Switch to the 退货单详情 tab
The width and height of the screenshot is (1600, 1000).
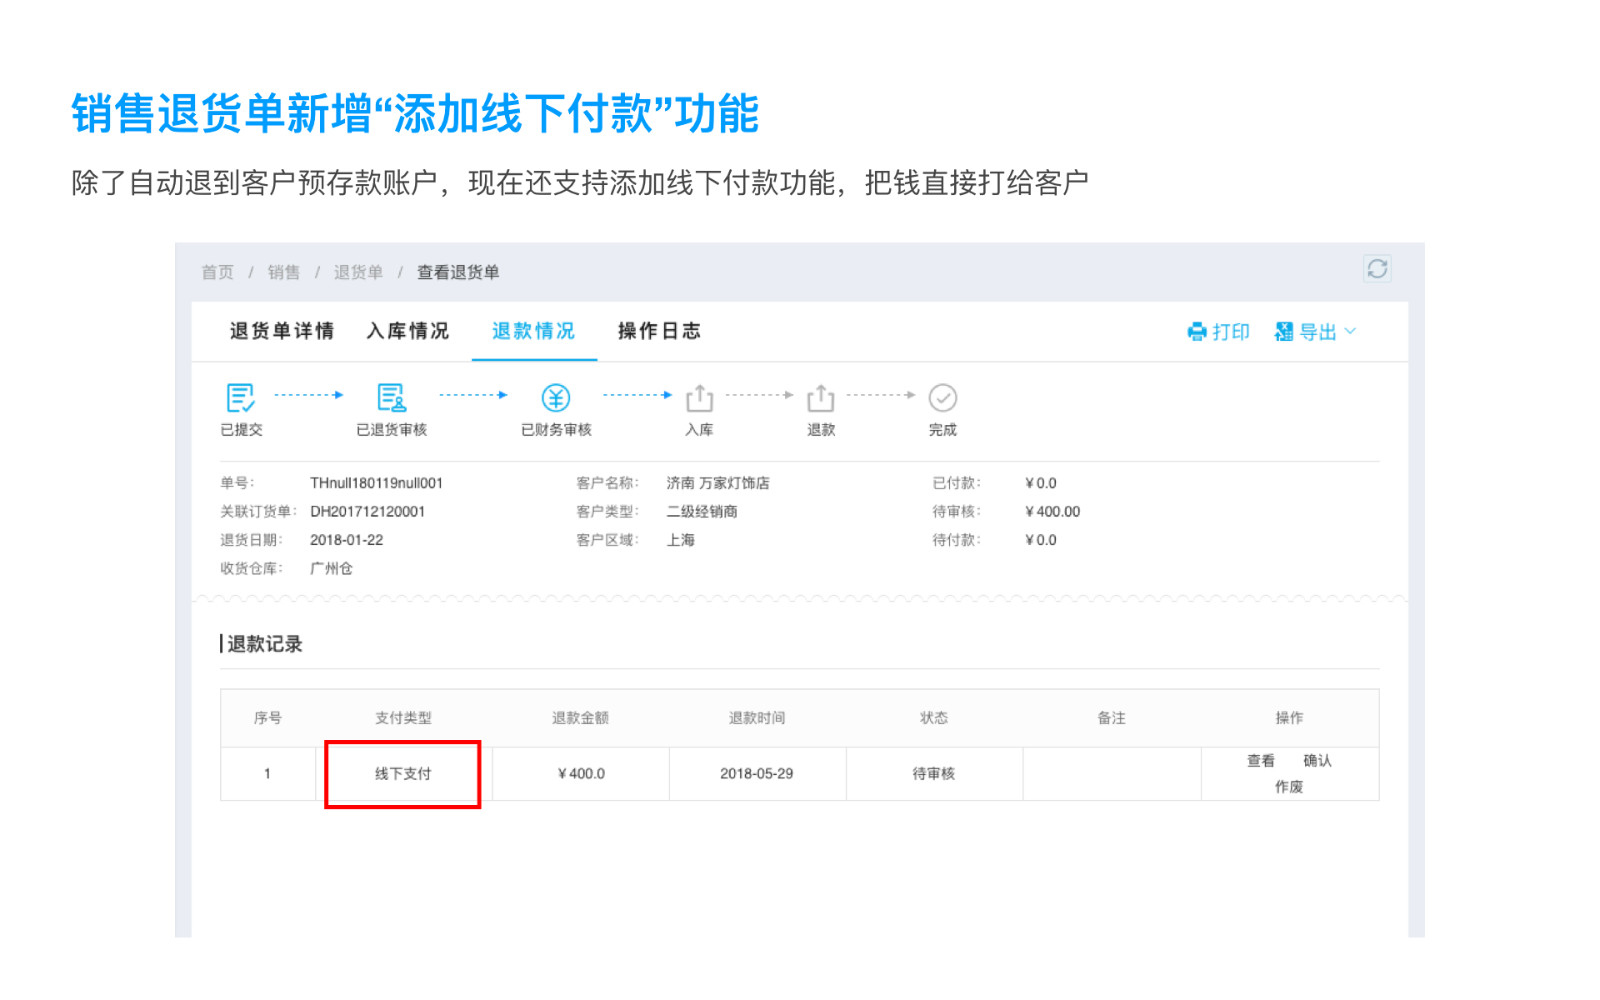(x=282, y=331)
